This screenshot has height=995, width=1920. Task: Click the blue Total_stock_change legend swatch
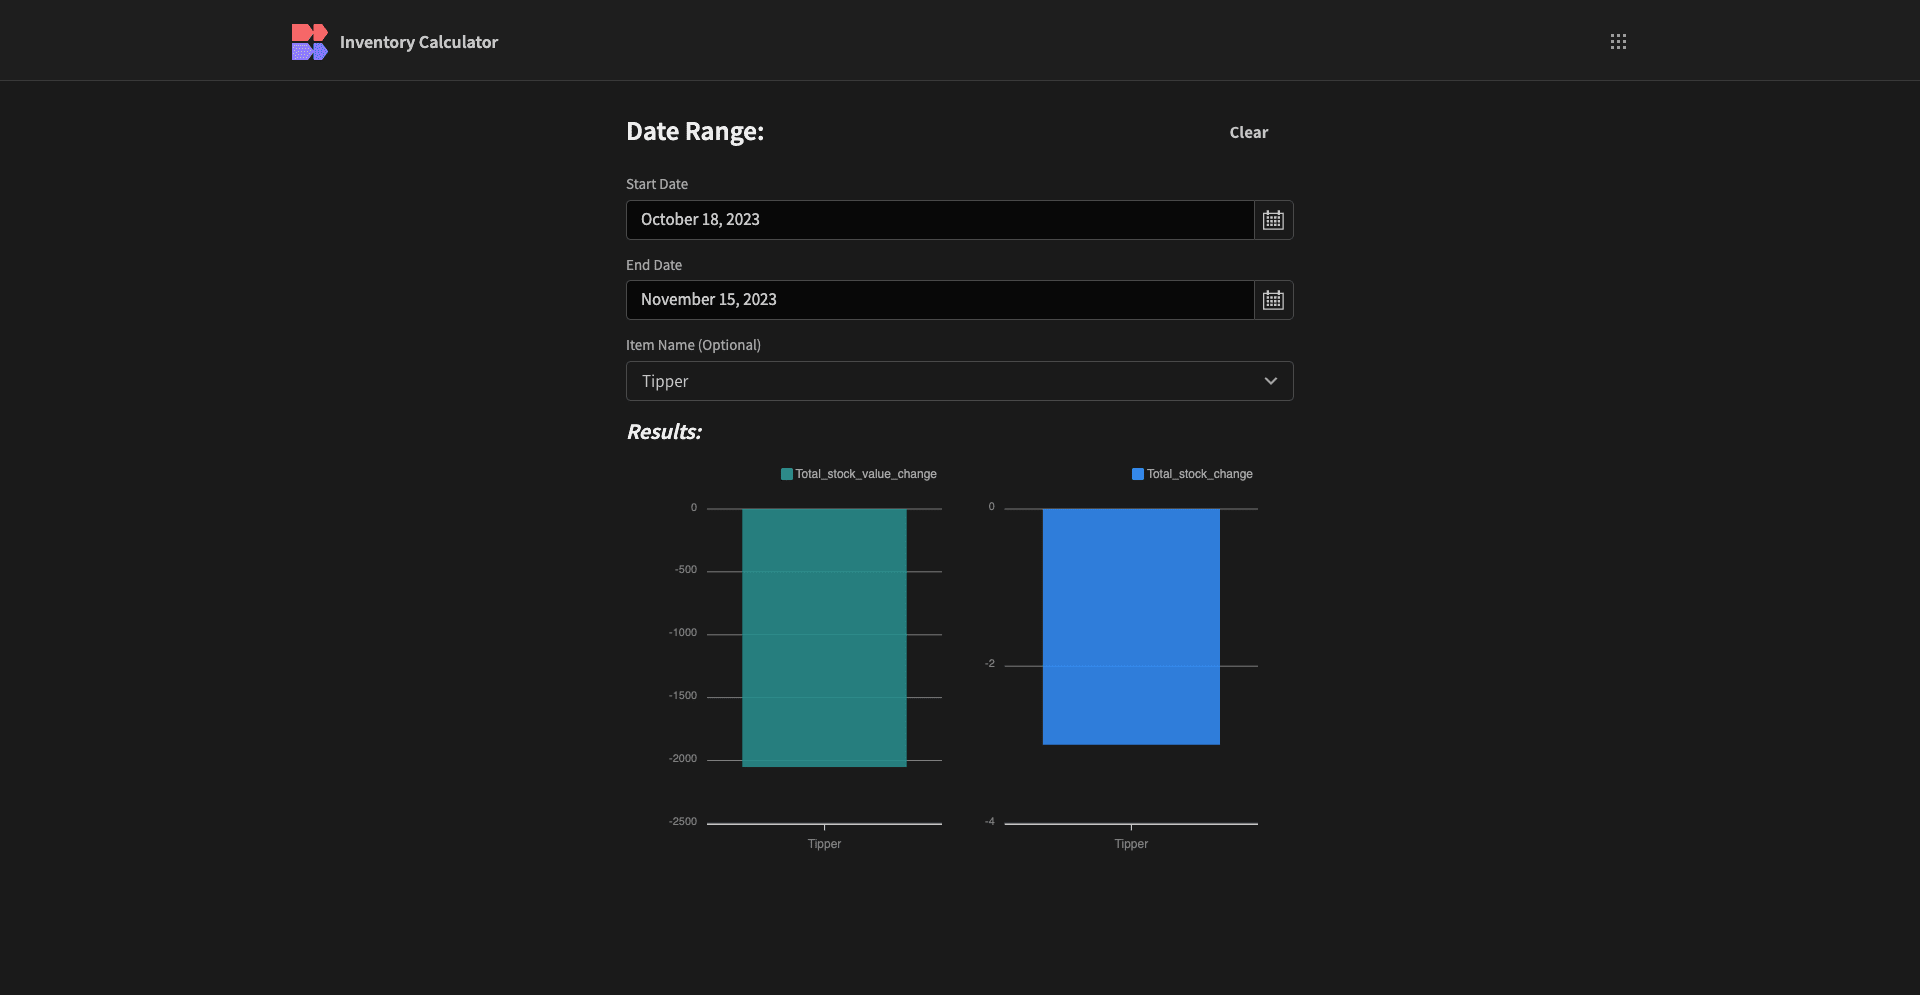(1138, 474)
